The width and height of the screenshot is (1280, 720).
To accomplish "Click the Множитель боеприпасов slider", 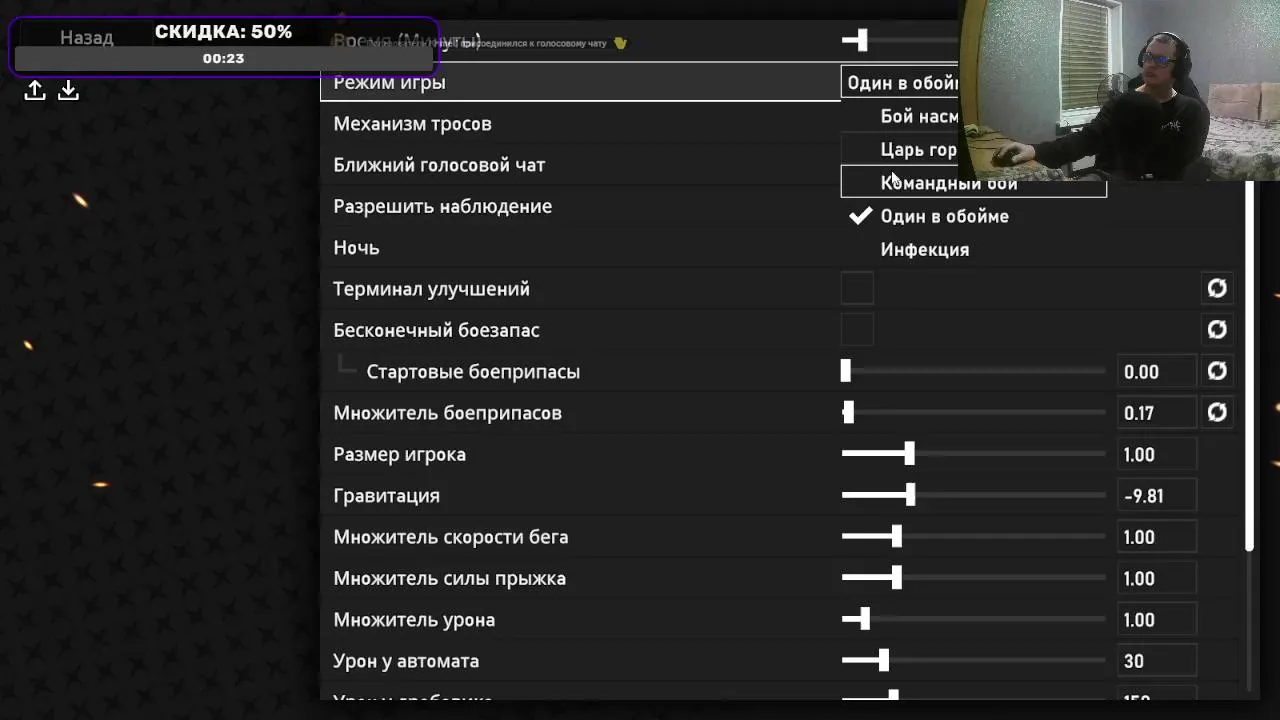I will pyautogui.click(x=973, y=413).
